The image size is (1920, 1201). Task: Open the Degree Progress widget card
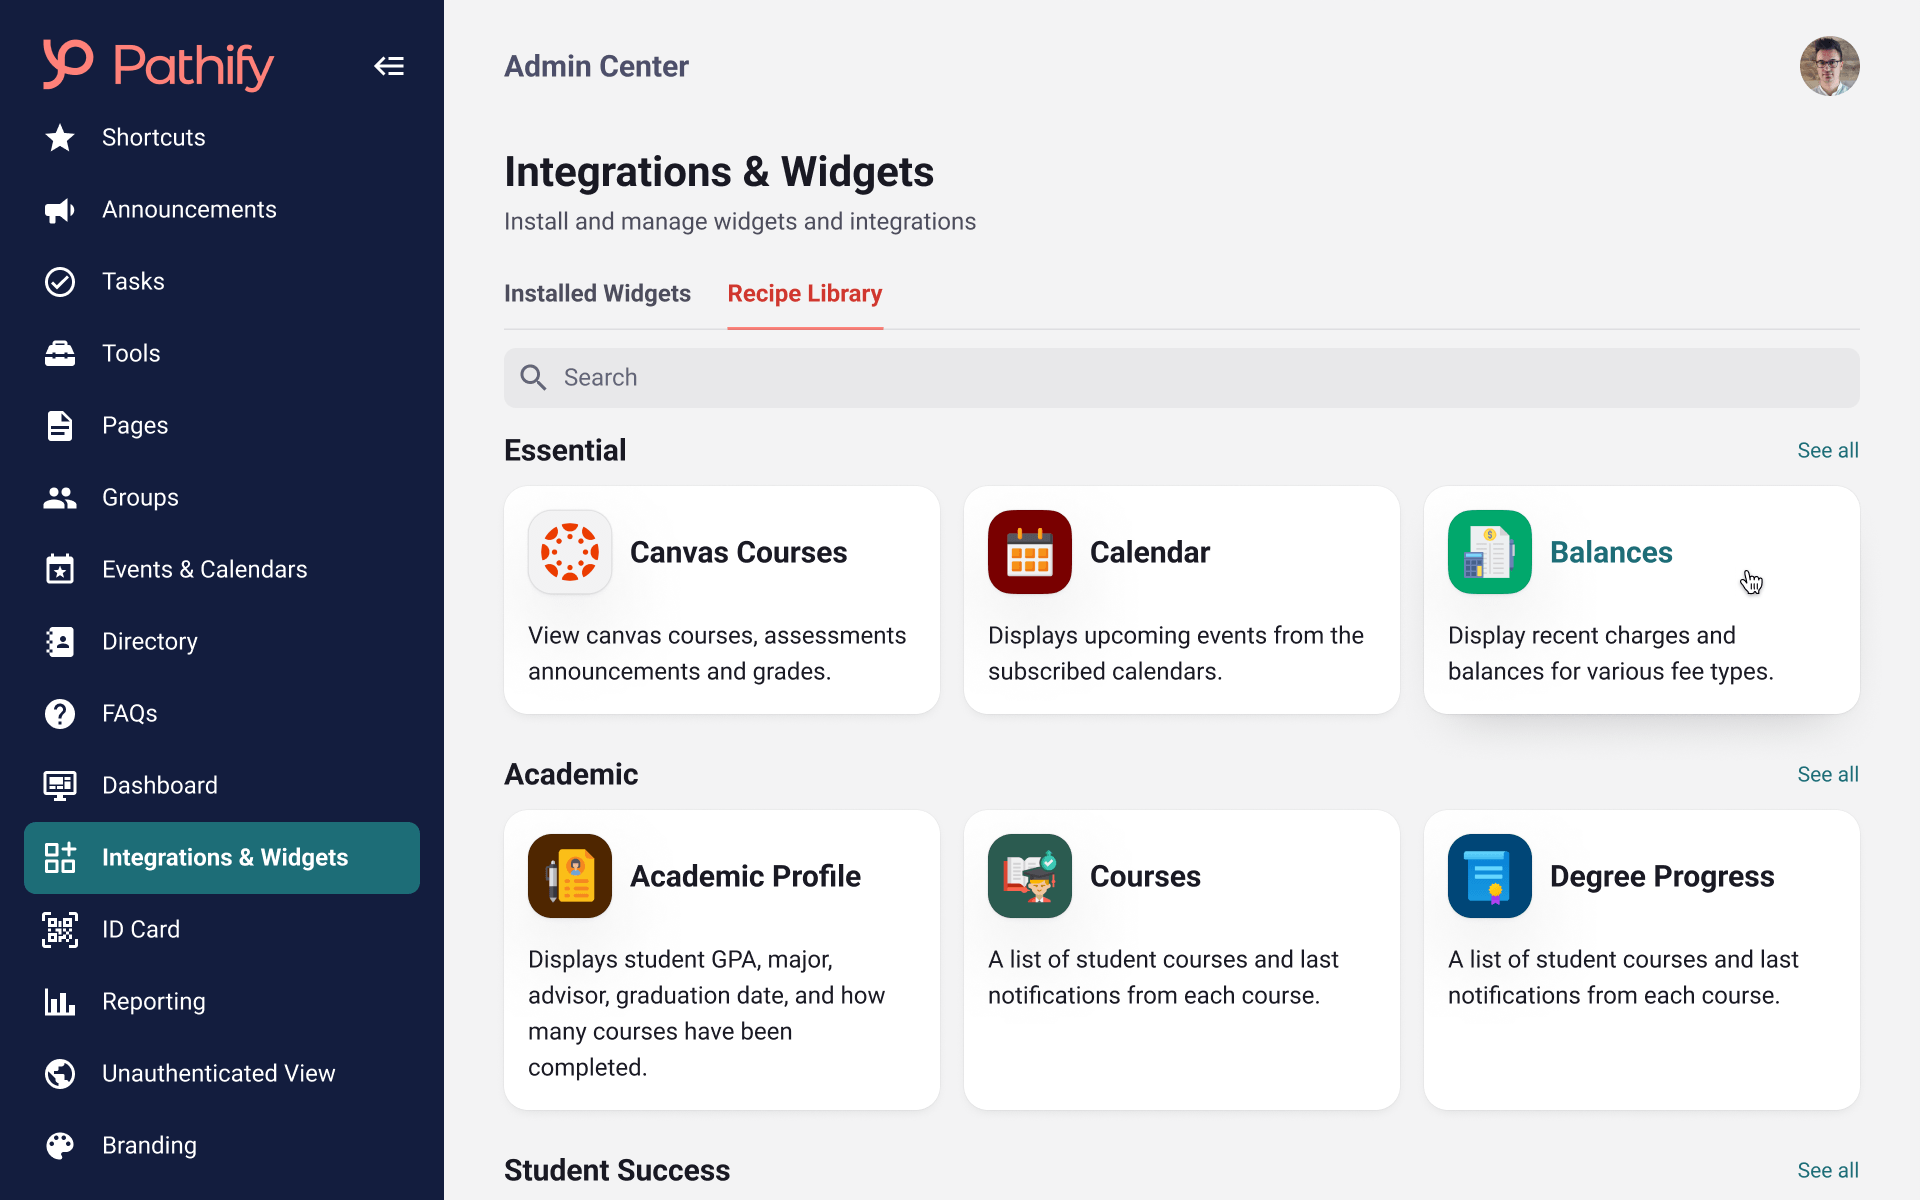1640,960
